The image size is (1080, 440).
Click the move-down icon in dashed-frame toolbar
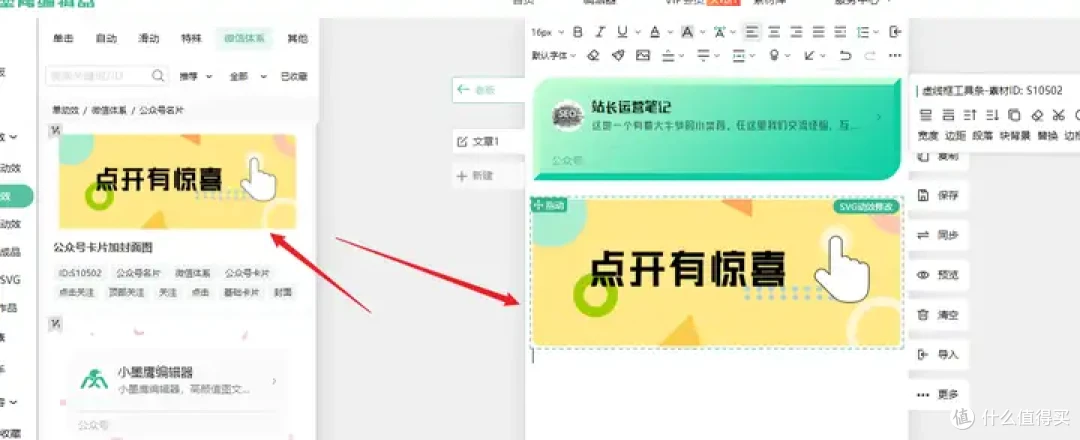click(992, 115)
